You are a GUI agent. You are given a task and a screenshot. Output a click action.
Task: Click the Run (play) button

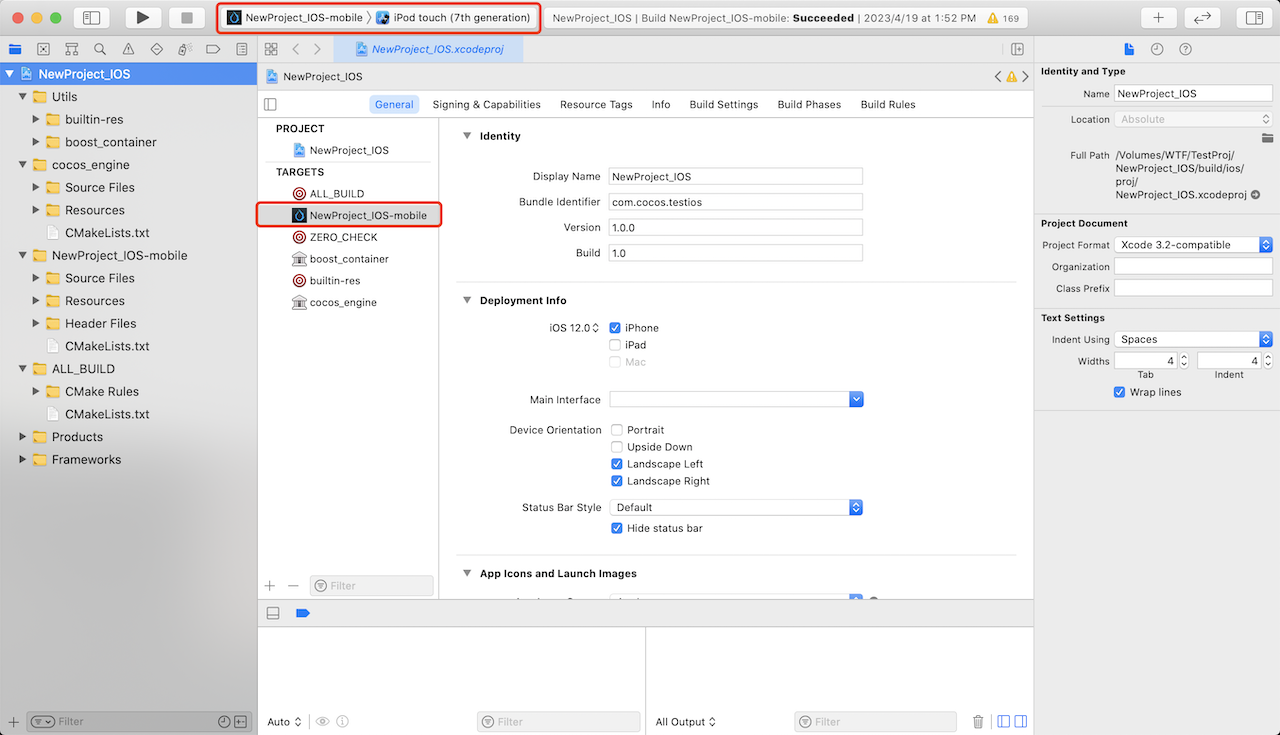tap(143, 17)
